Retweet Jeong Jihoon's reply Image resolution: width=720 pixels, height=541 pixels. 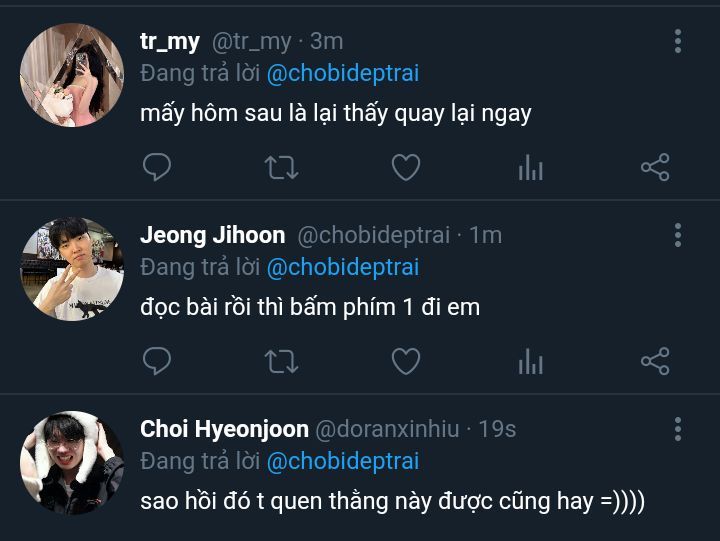(x=281, y=361)
